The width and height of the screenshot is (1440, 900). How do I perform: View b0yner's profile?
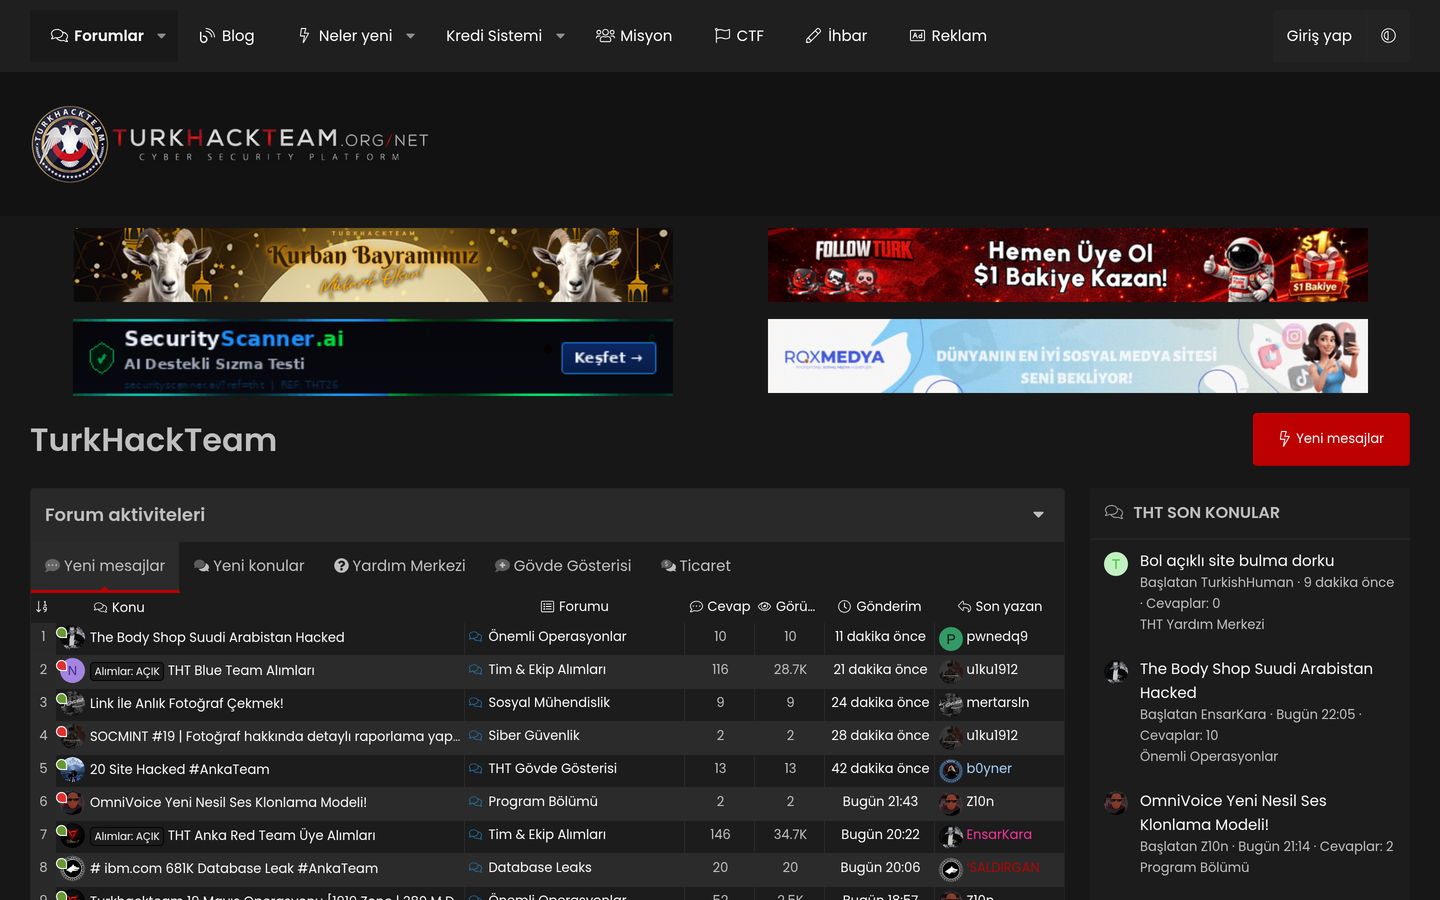(x=989, y=769)
